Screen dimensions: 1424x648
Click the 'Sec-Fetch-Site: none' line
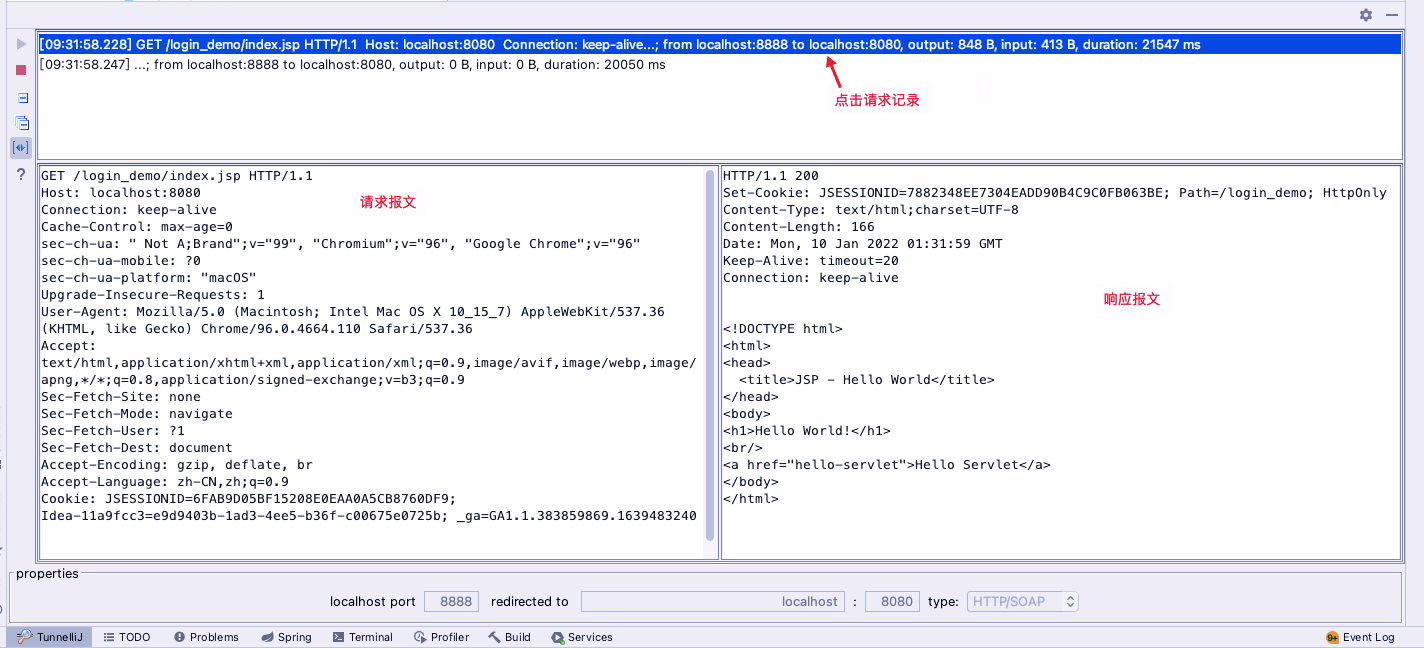pos(121,397)
